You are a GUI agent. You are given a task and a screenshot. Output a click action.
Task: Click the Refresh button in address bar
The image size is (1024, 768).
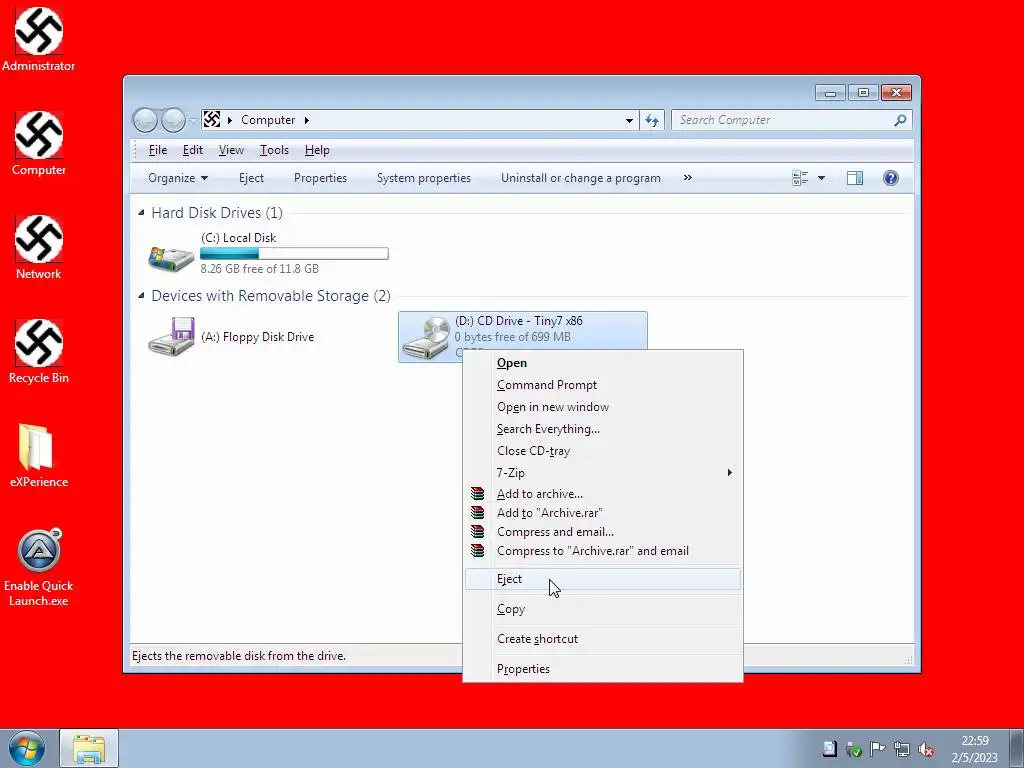[652, 120]
